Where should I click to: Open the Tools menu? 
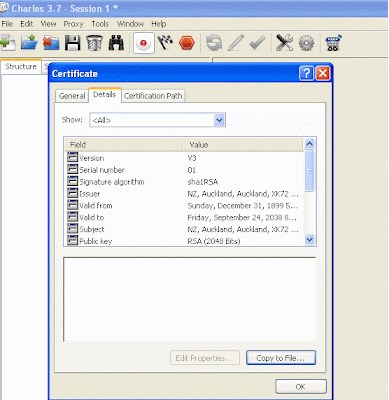(x=100, y=24)
